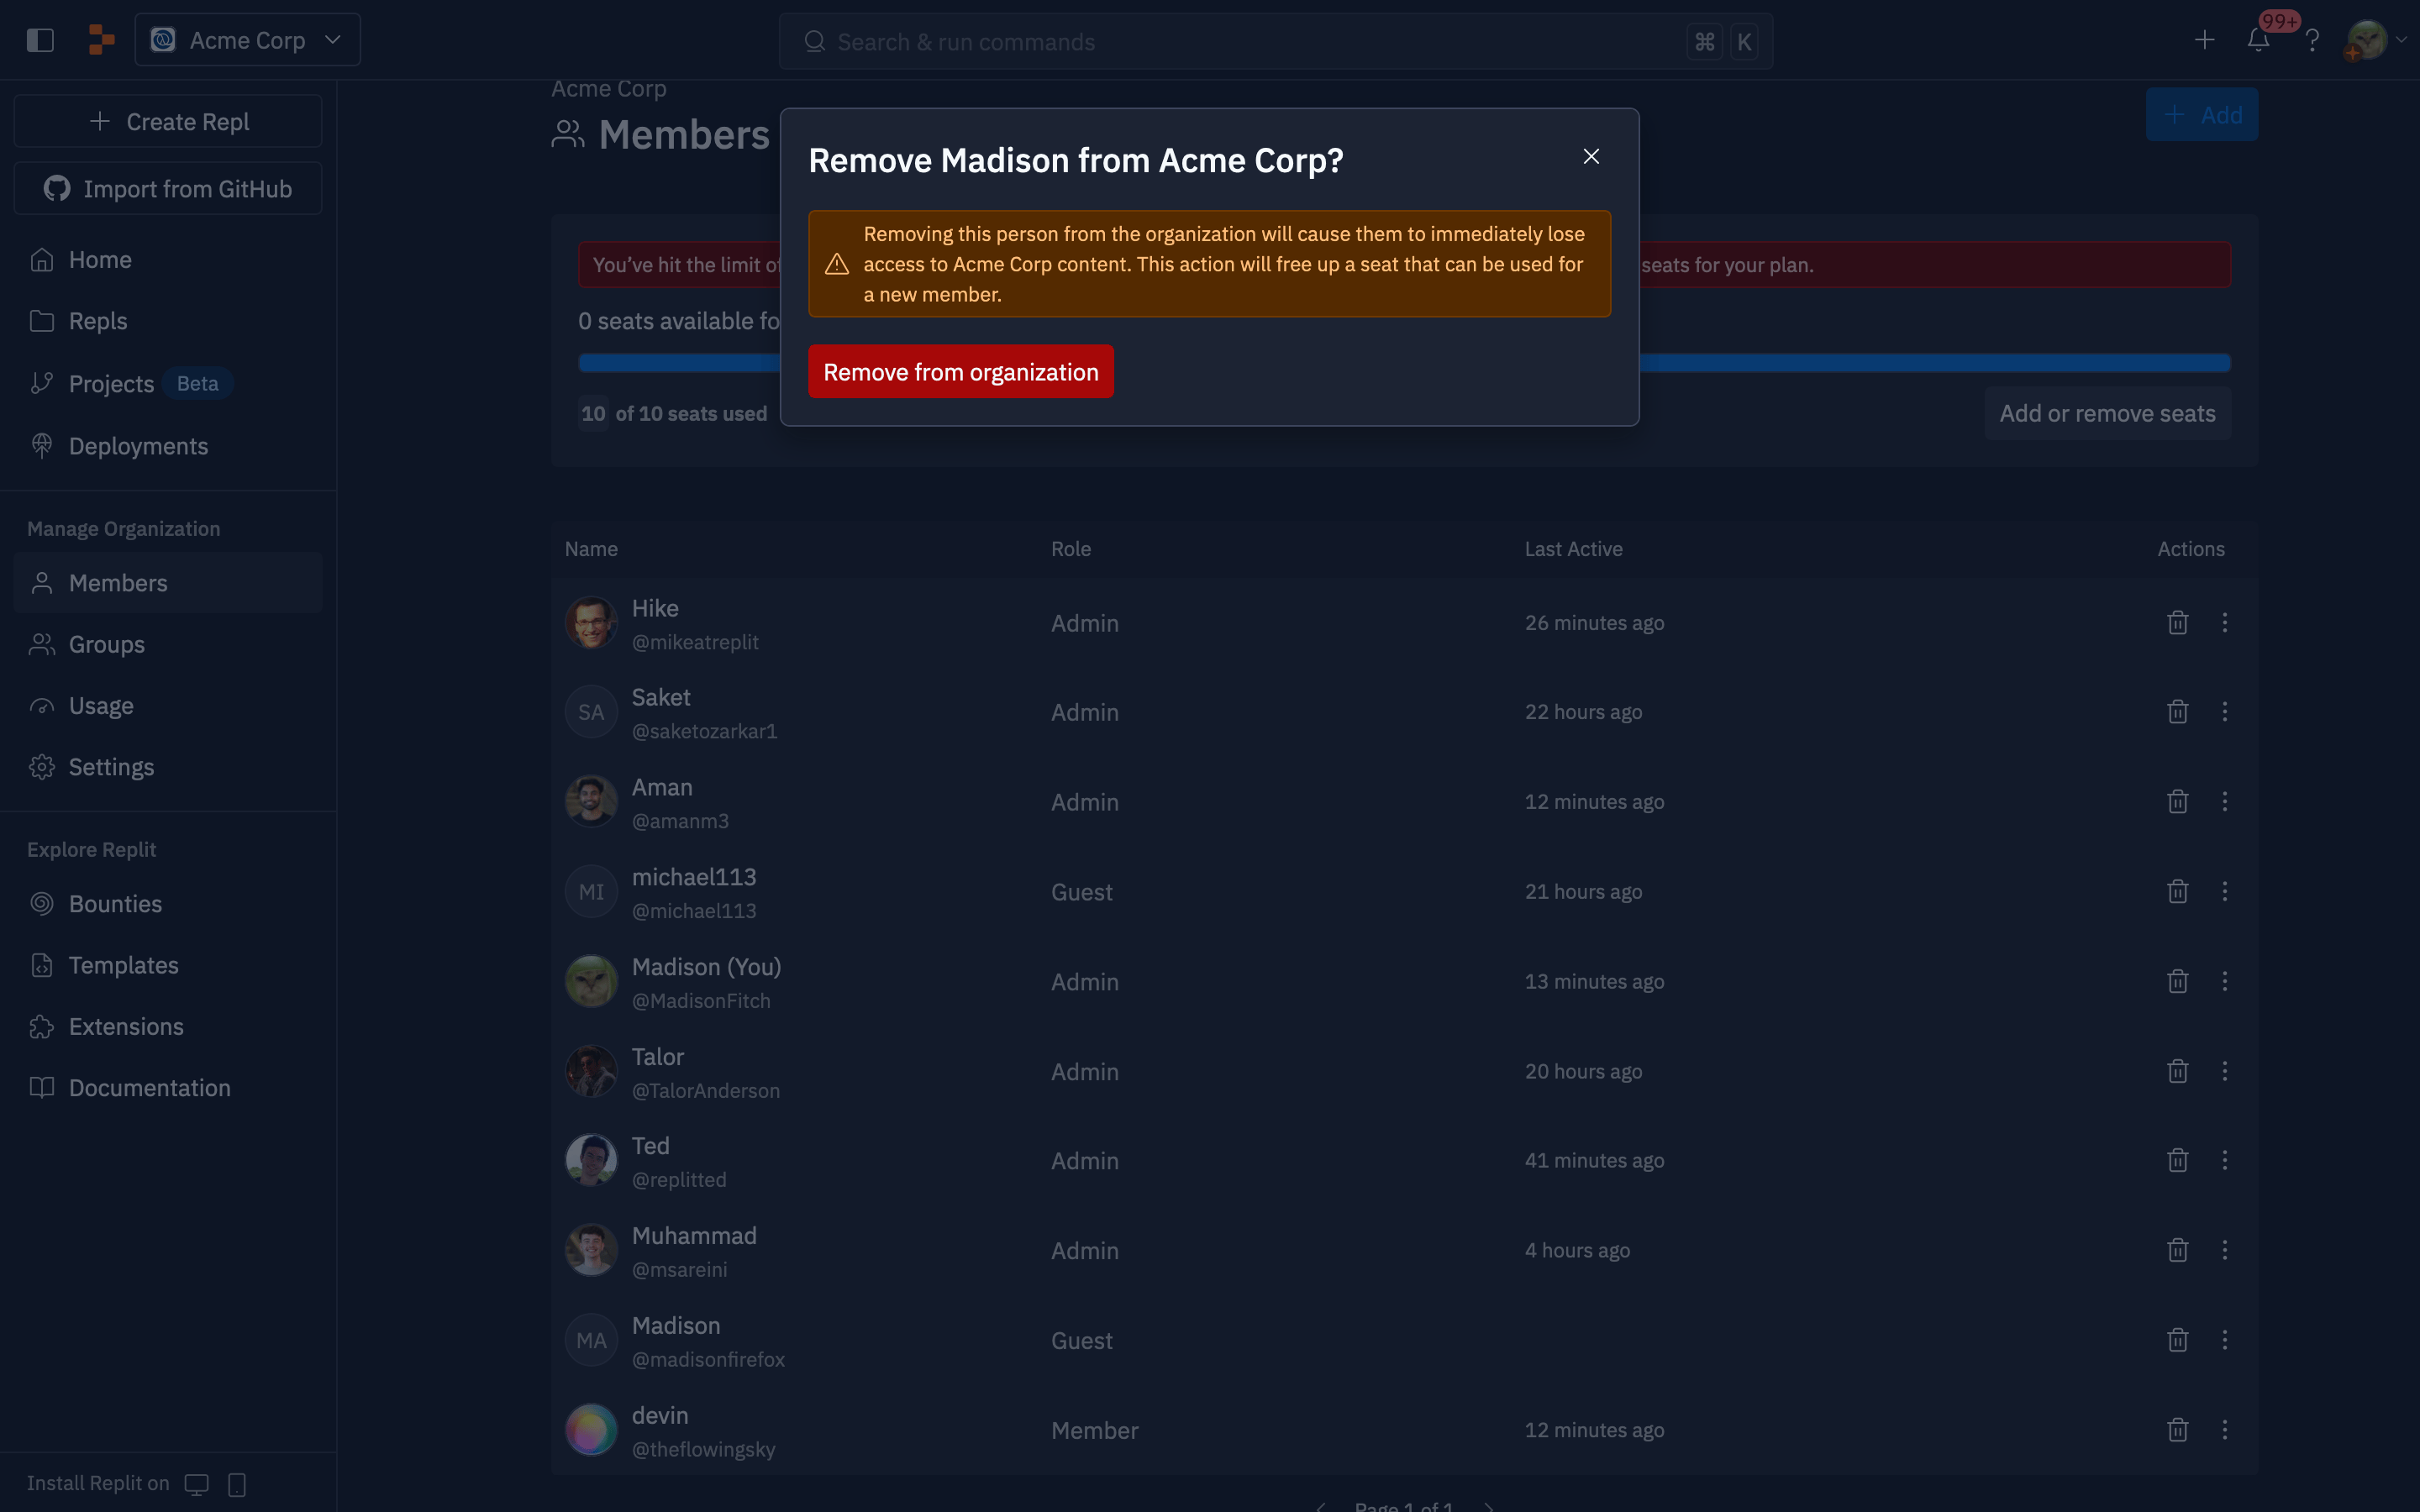Click Hike's avatar photo

click(591, 623)
